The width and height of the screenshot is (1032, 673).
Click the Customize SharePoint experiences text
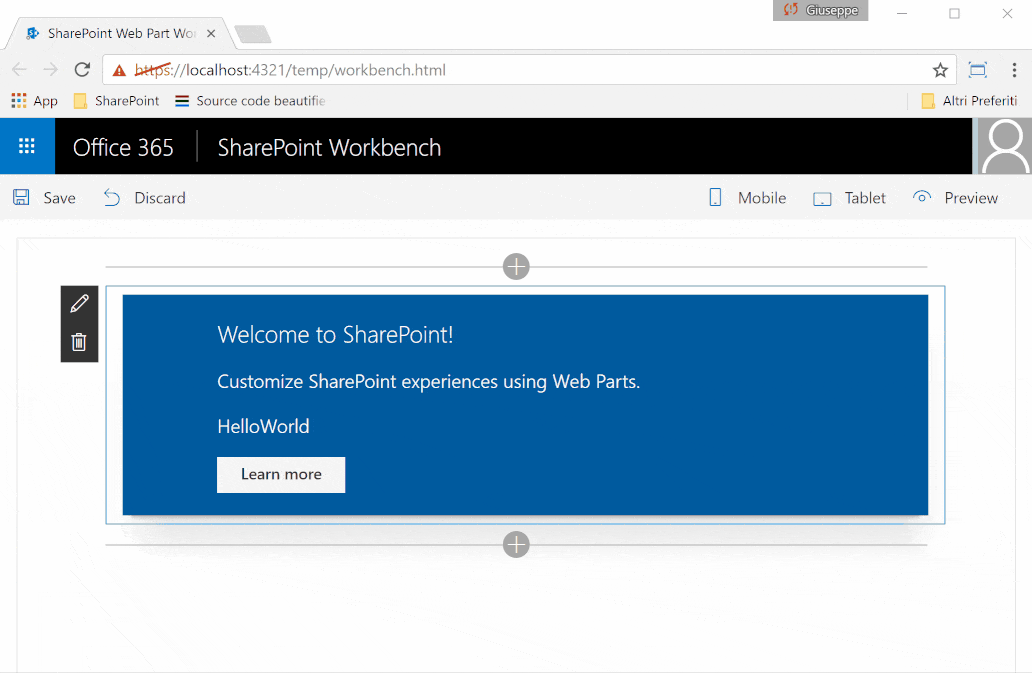point(428,382)
